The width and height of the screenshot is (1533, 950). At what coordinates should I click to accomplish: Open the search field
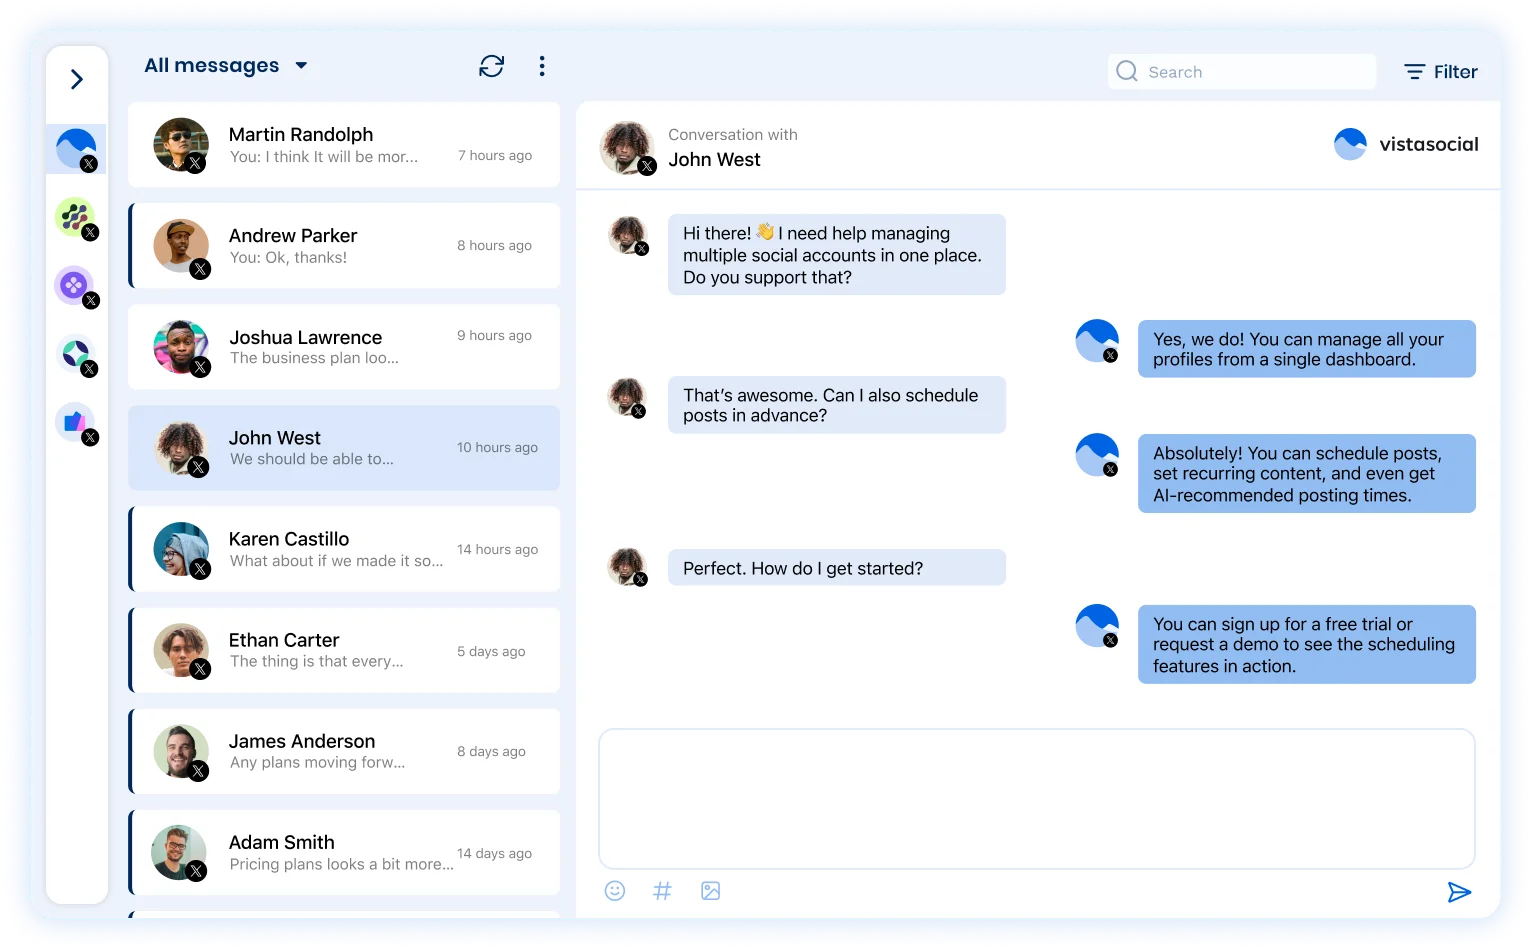point(1240,71)
